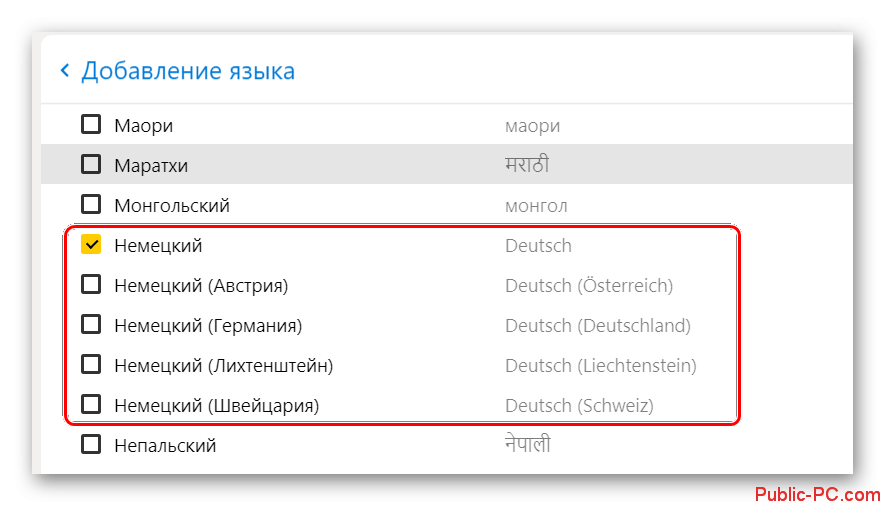Screen dimensions: 885x506
Task: Click the back chevron beside Добавление языка
Action: tap(65, 71)
